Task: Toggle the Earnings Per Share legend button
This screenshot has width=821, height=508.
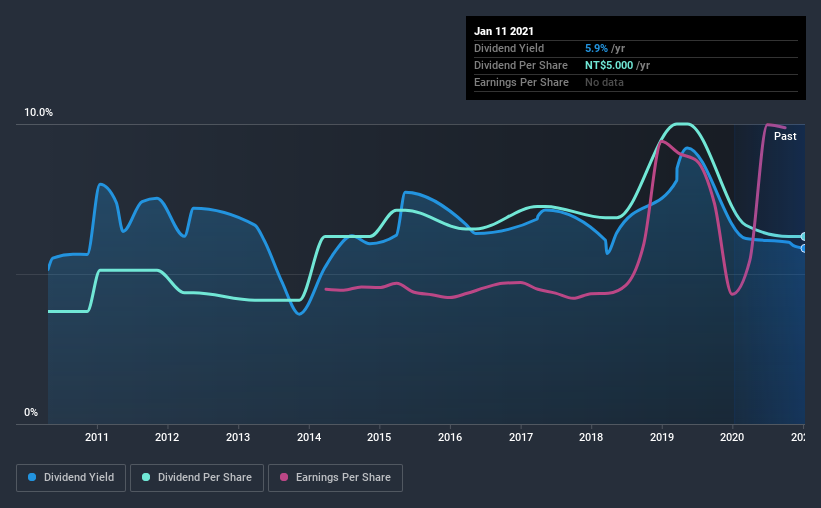Action: point(335,478)
